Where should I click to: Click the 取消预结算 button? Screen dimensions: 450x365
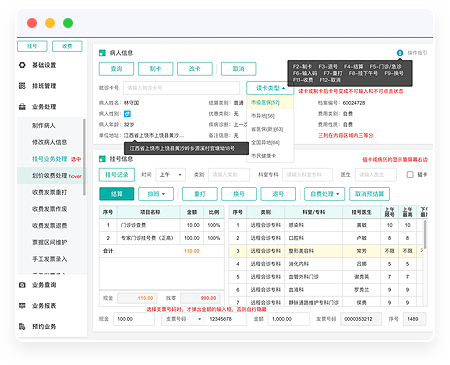click(x=369, y=194)
